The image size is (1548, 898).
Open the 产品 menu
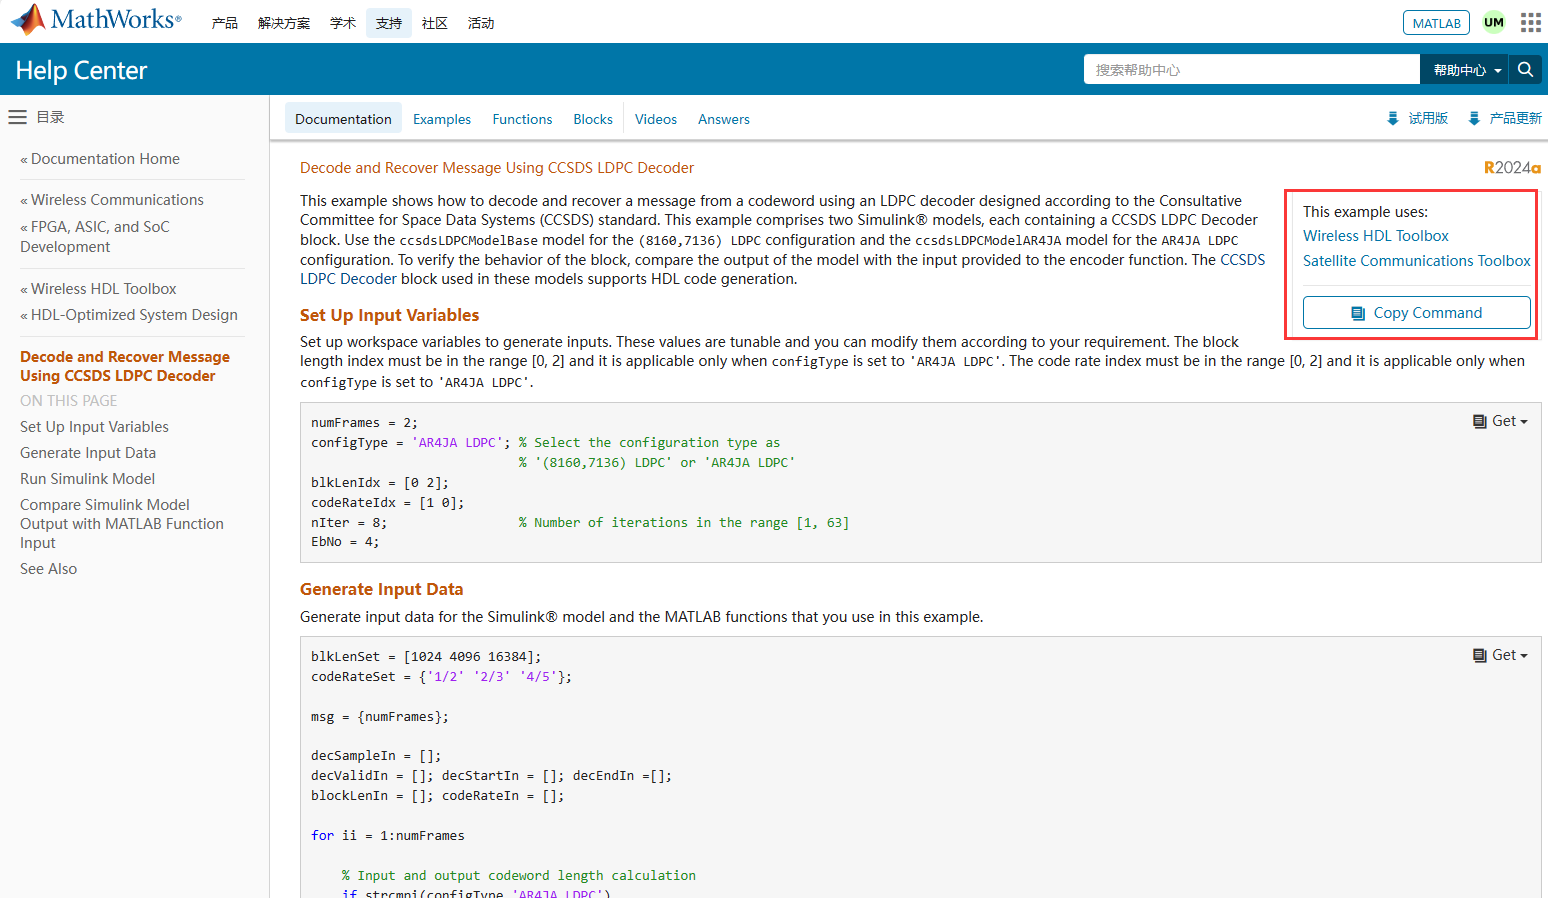[224, 23]
